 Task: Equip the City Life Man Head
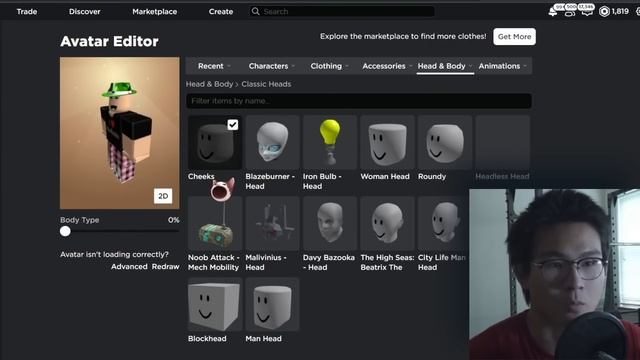(x=444, y=223)
